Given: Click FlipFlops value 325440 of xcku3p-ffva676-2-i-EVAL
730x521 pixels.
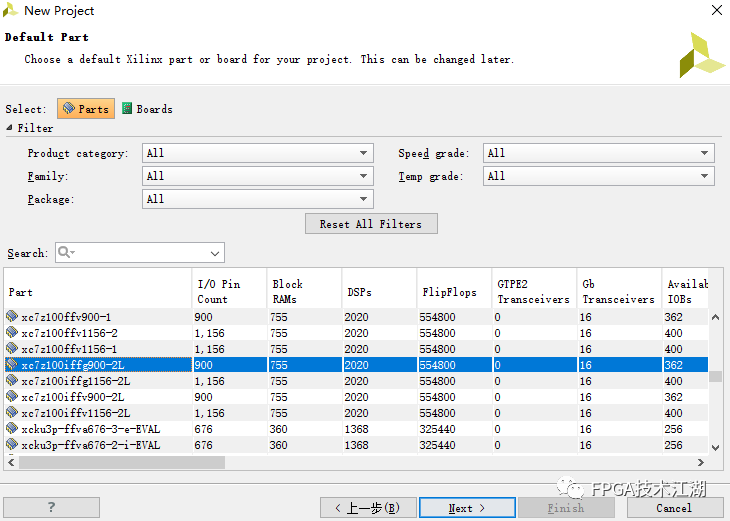Looking at the screenshot, I should [437, 445].
